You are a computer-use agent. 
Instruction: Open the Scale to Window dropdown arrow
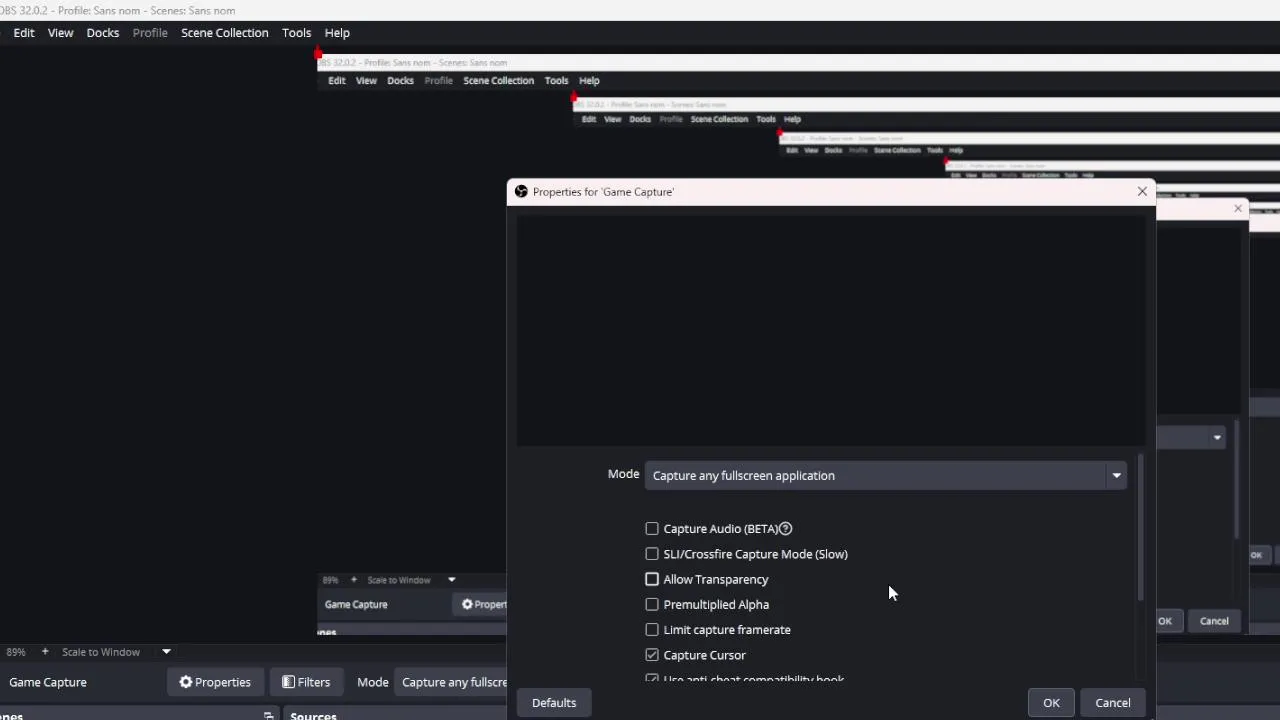tap(166, 652)
